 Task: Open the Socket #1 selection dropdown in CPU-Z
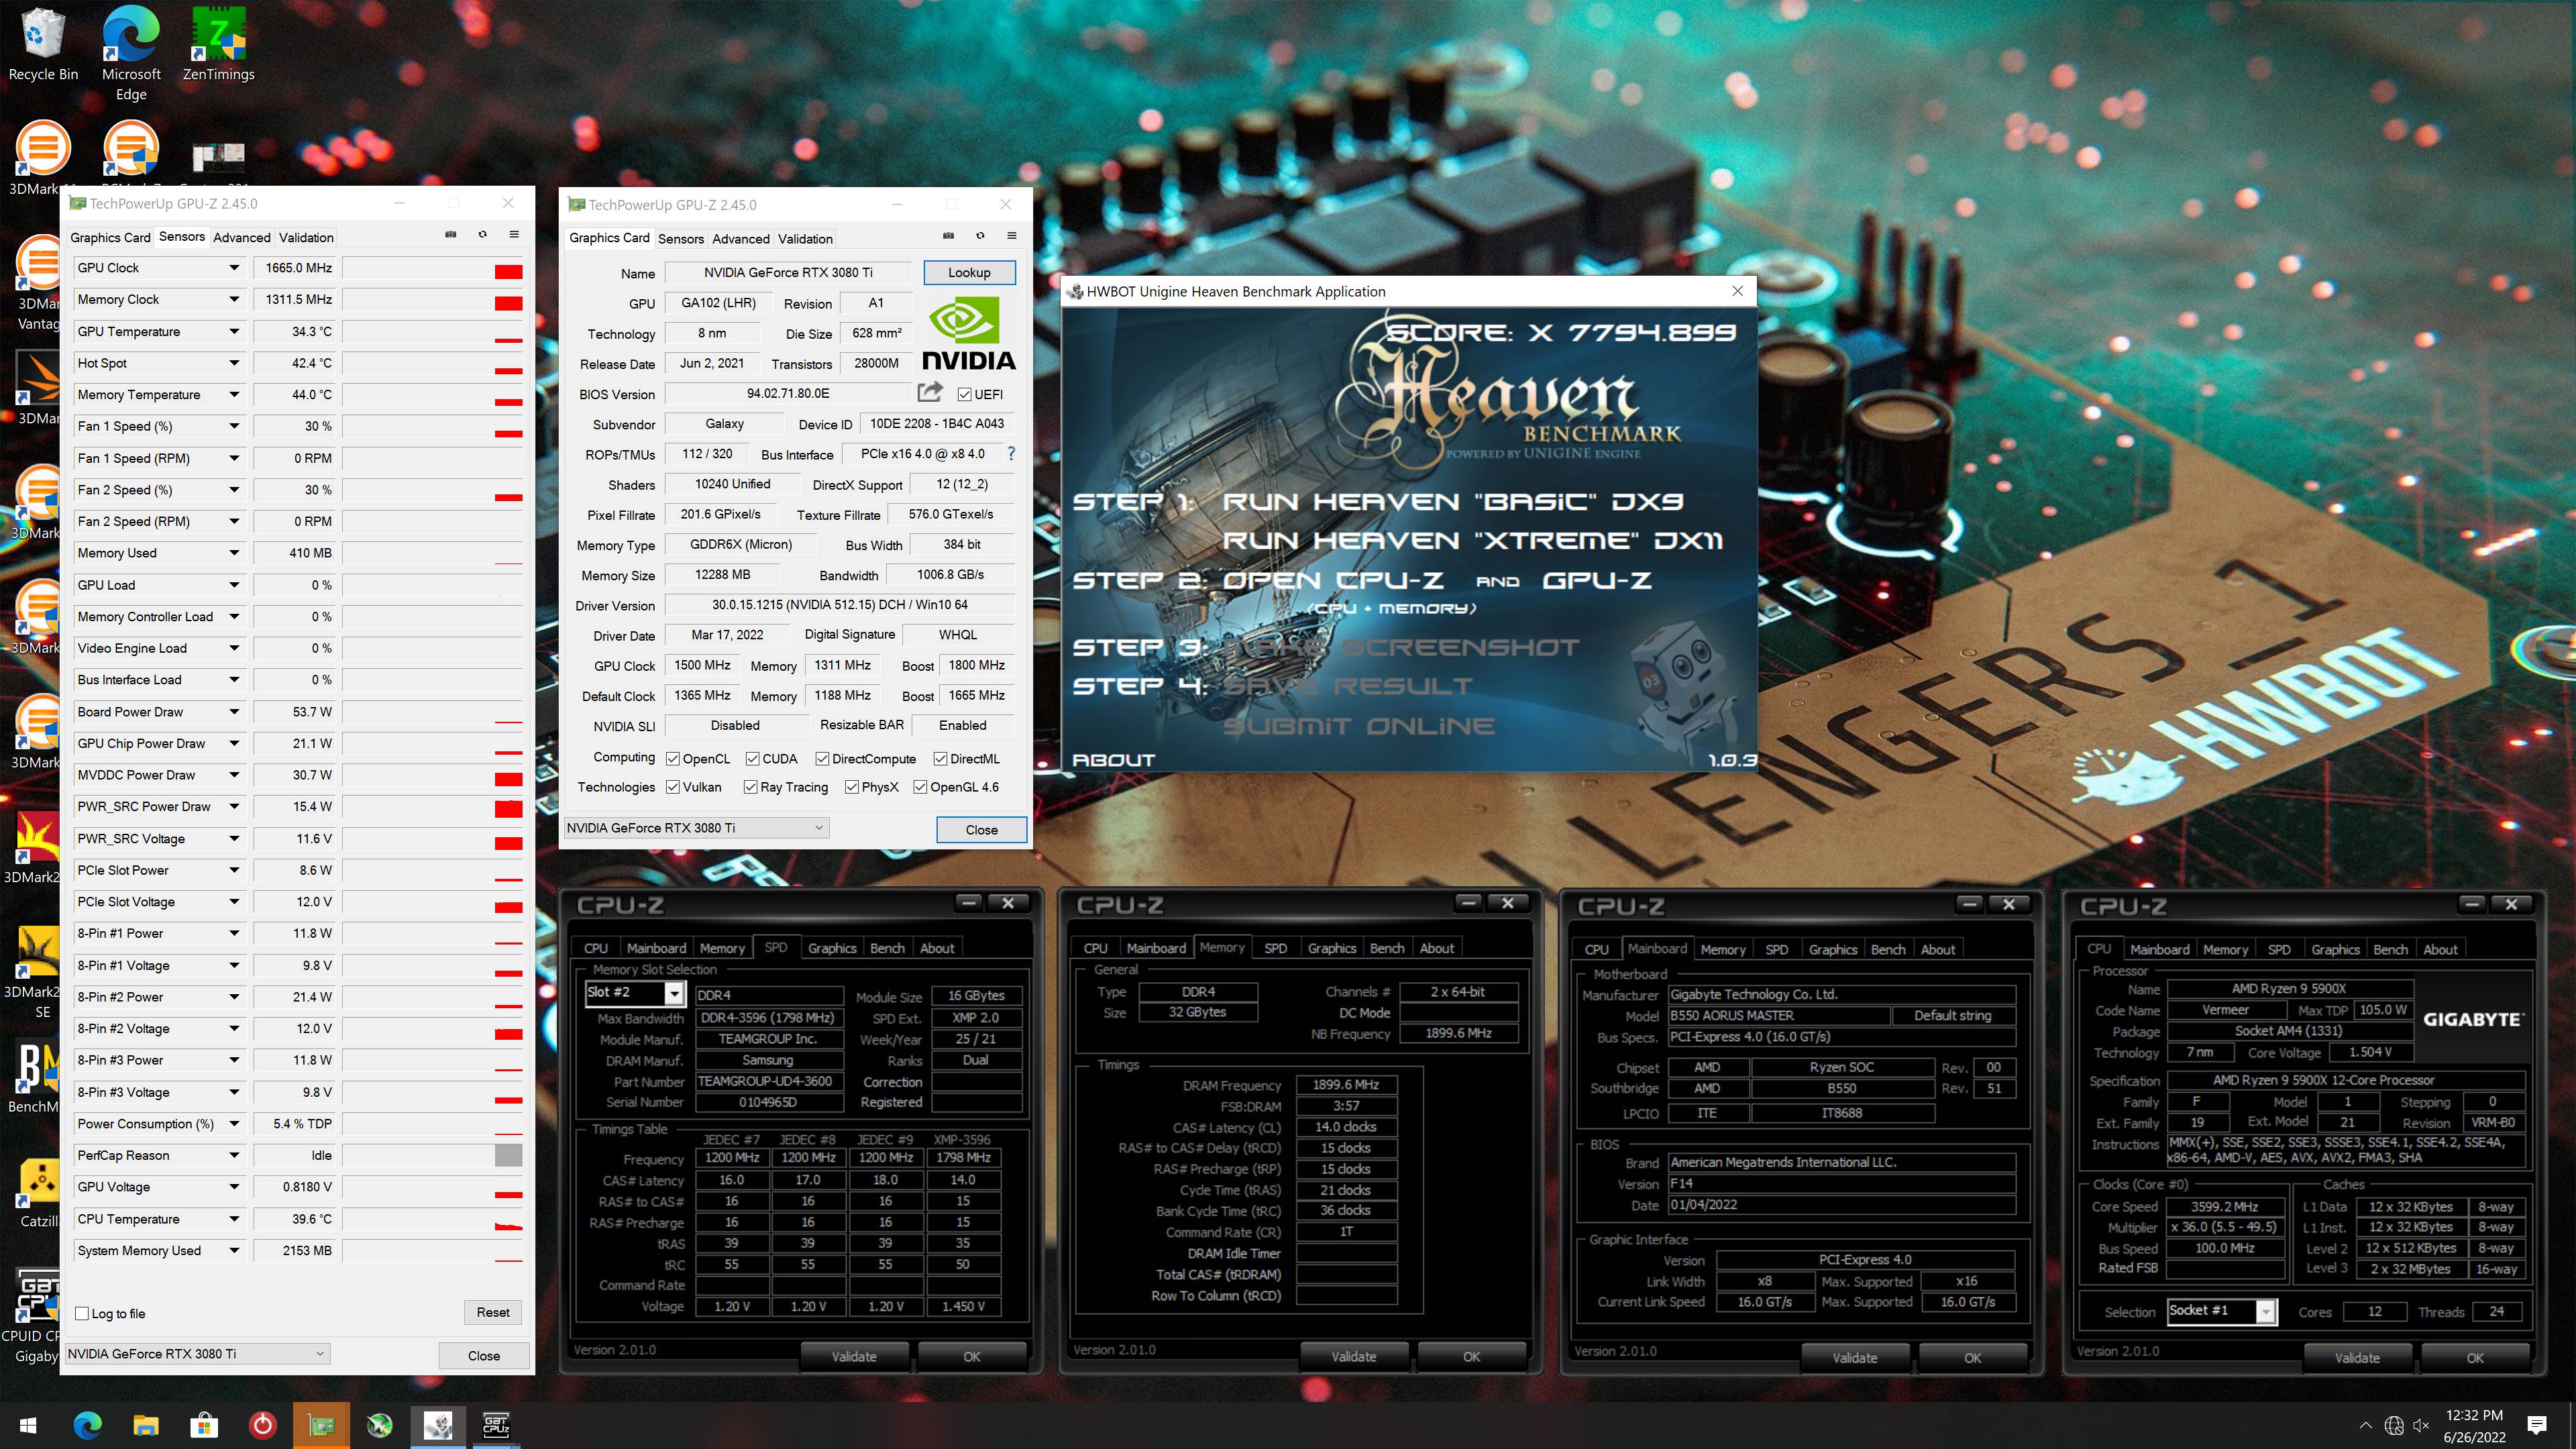point(2266,1311)
